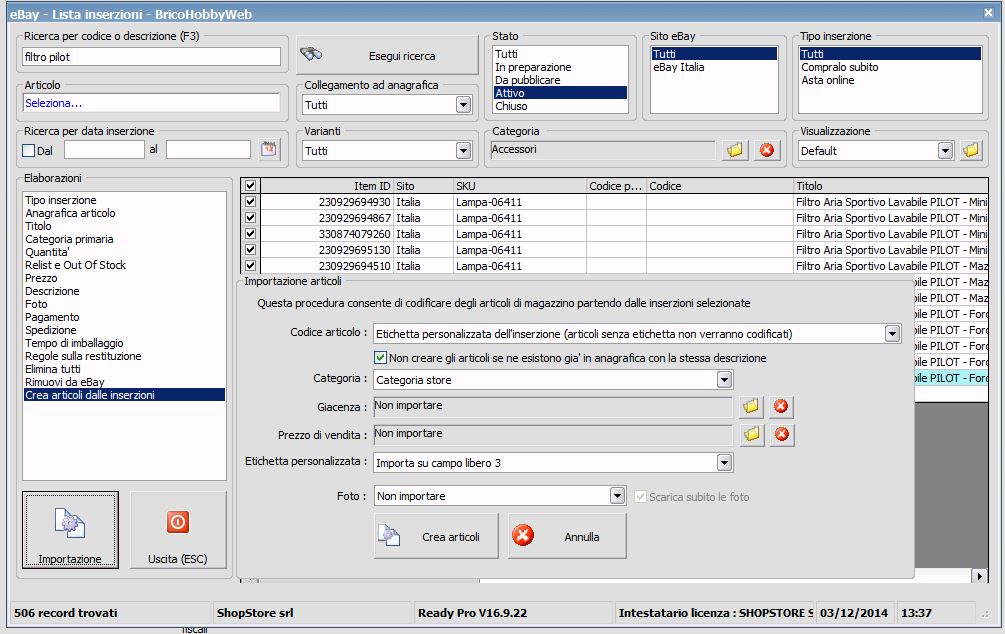The image size is (1005, 634).
Task: Uncheck 'Non creare gli articoli' checkbox
Action: point(380,358)
